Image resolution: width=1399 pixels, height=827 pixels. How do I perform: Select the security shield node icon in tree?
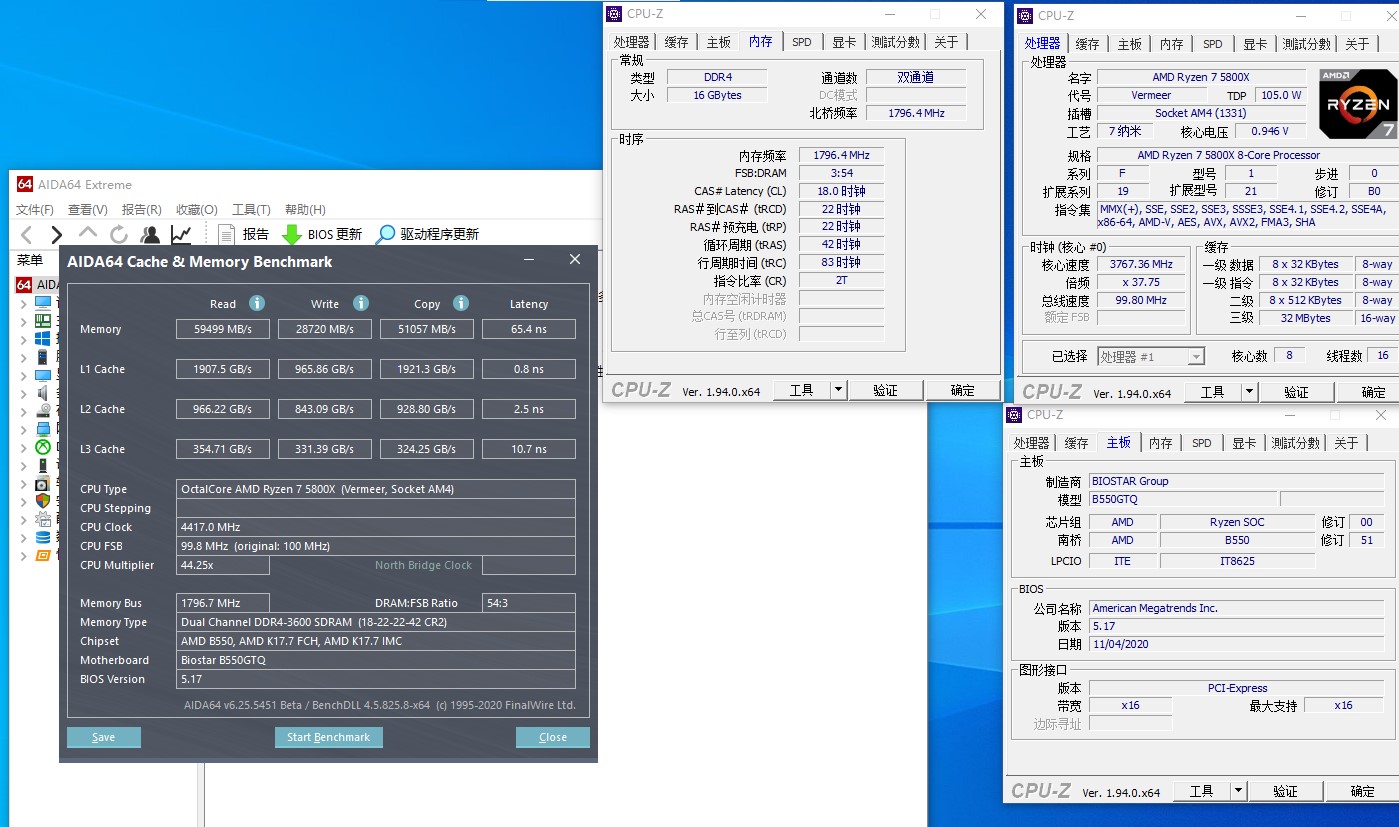[43, 500]
